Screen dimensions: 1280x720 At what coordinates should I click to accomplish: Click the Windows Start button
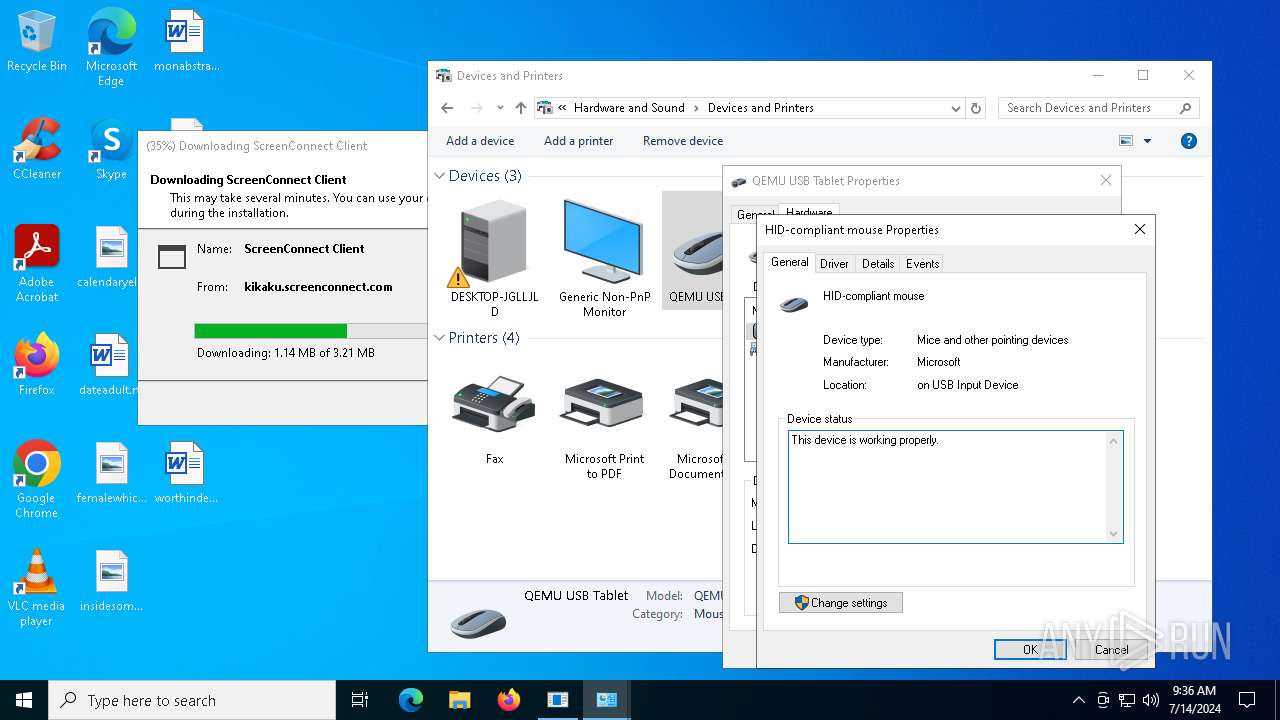tap(24, 700)
